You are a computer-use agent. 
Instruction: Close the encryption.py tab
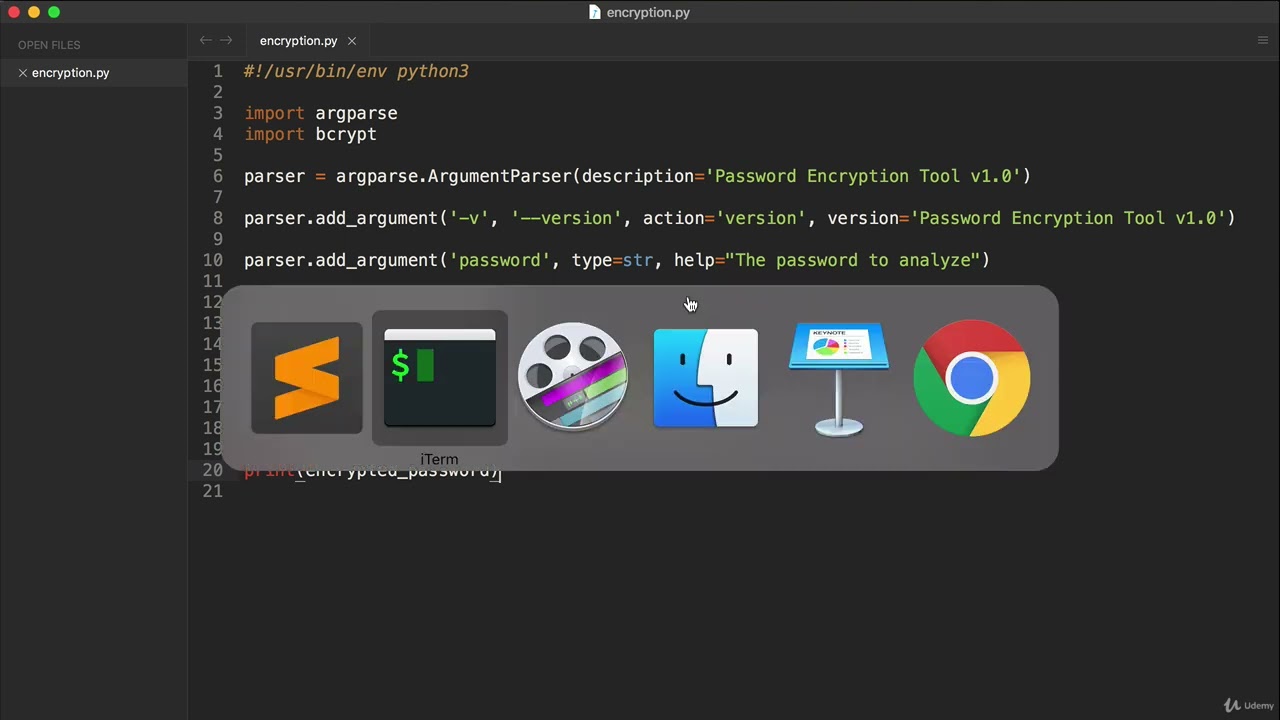pyautogui.click(x=352, y=41)
